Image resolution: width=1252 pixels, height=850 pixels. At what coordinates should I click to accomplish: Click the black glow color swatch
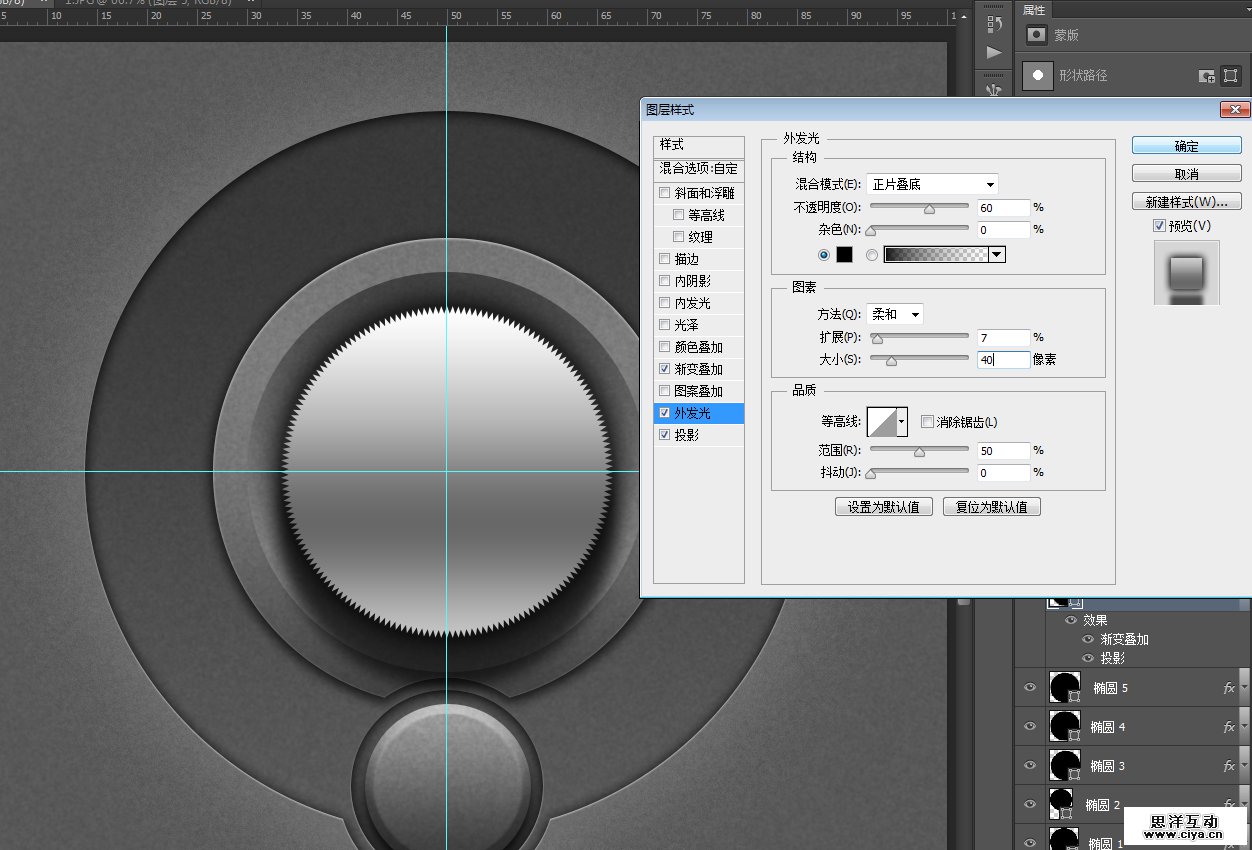(844, 255)
